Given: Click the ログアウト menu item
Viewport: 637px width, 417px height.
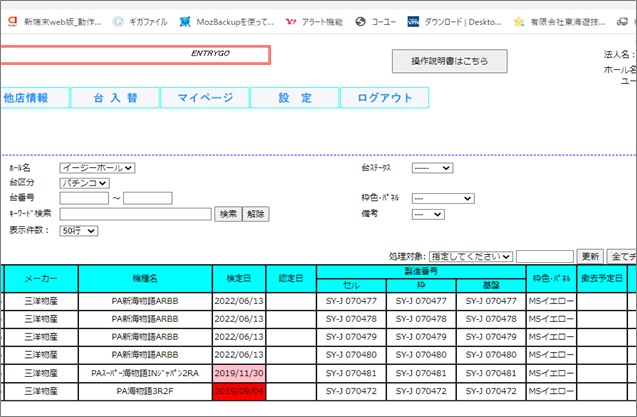Looking at the screenshot, I should pos(384,98).
